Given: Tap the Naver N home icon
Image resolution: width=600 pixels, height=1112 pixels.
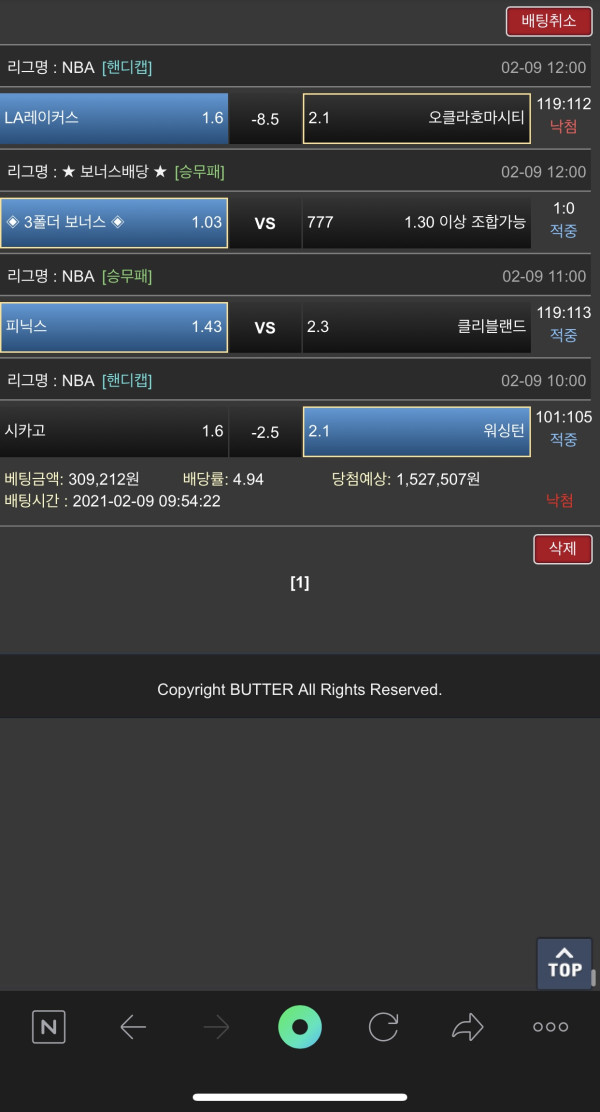Looking at the screenshot, I should point(49,1026).
